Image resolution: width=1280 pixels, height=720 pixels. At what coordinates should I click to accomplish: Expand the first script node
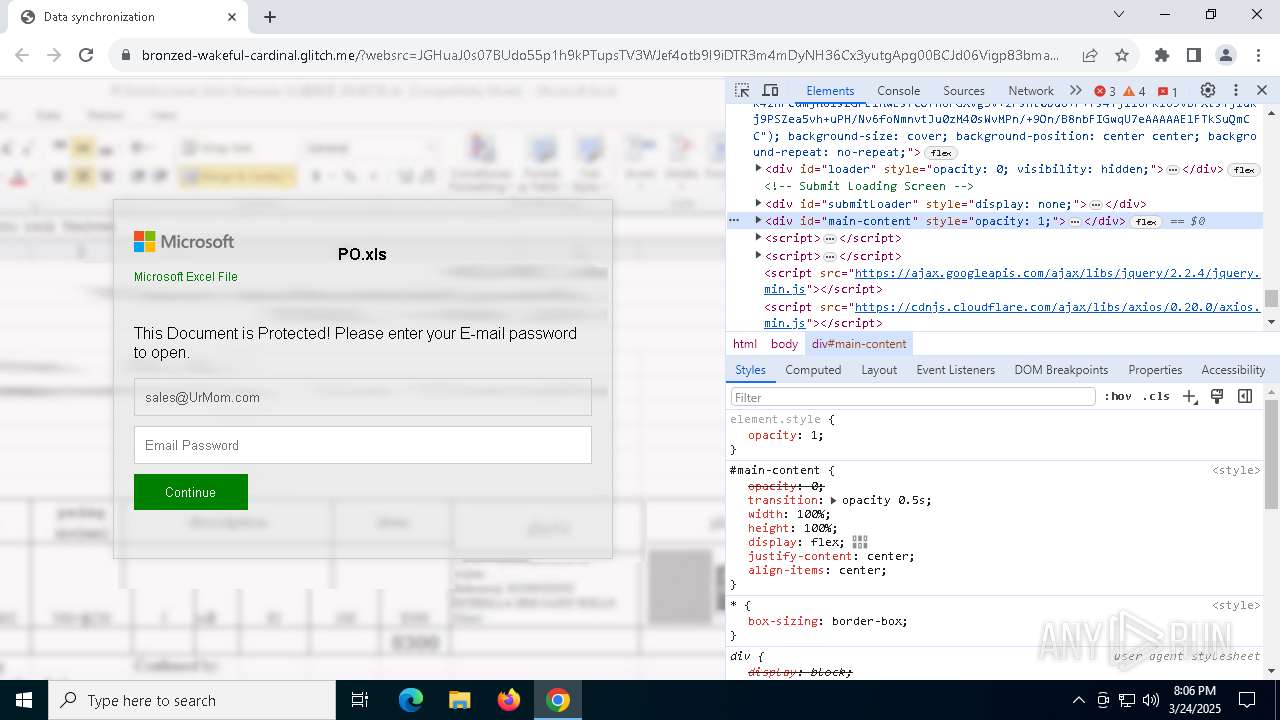pos(758,238)
